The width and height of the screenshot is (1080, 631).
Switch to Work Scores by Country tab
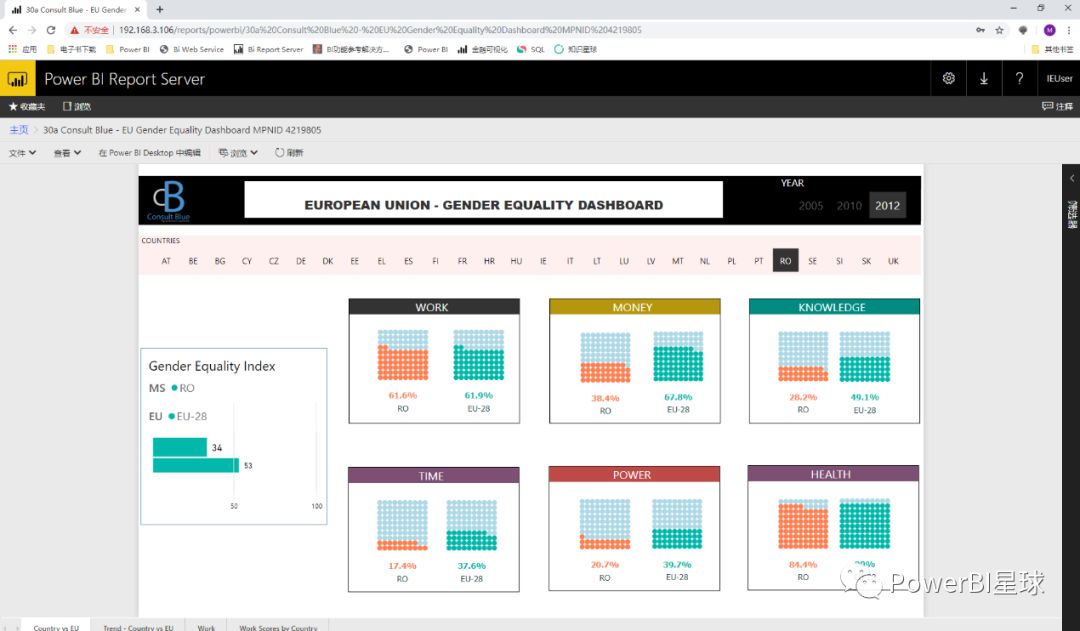pos(278,628)
